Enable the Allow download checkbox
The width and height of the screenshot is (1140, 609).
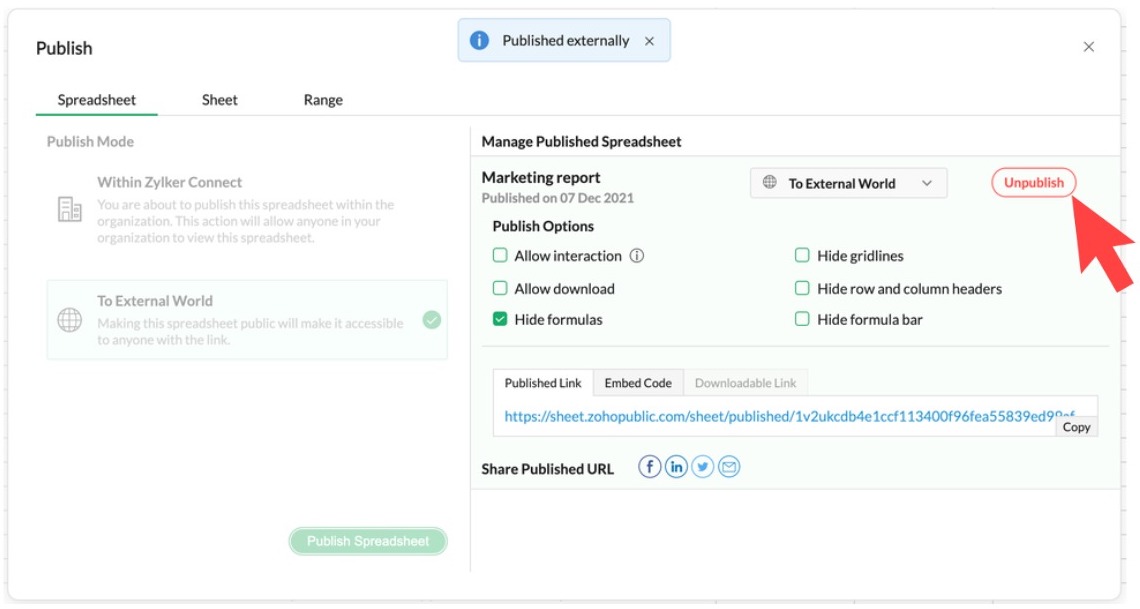tap(500, 288)
